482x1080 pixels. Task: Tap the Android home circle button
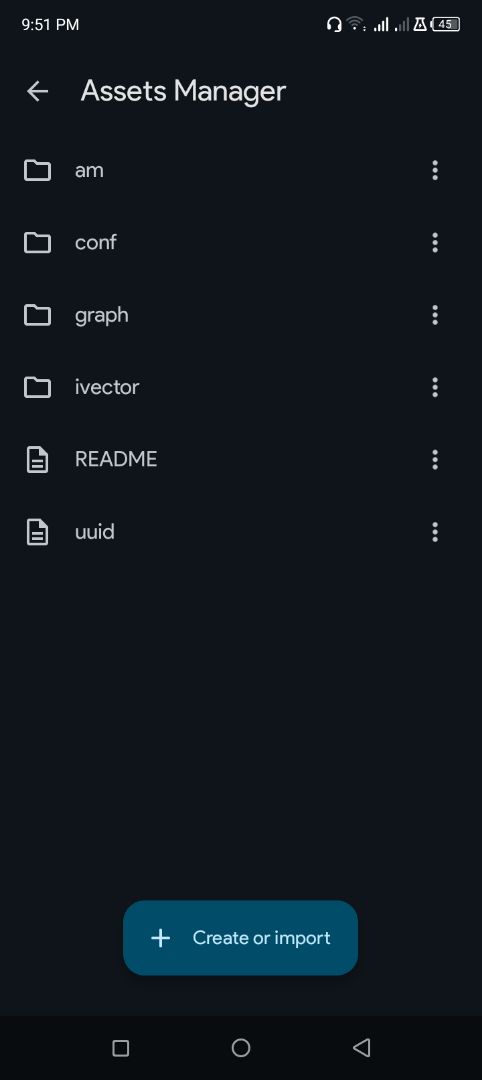click(x=241, y=1048)
